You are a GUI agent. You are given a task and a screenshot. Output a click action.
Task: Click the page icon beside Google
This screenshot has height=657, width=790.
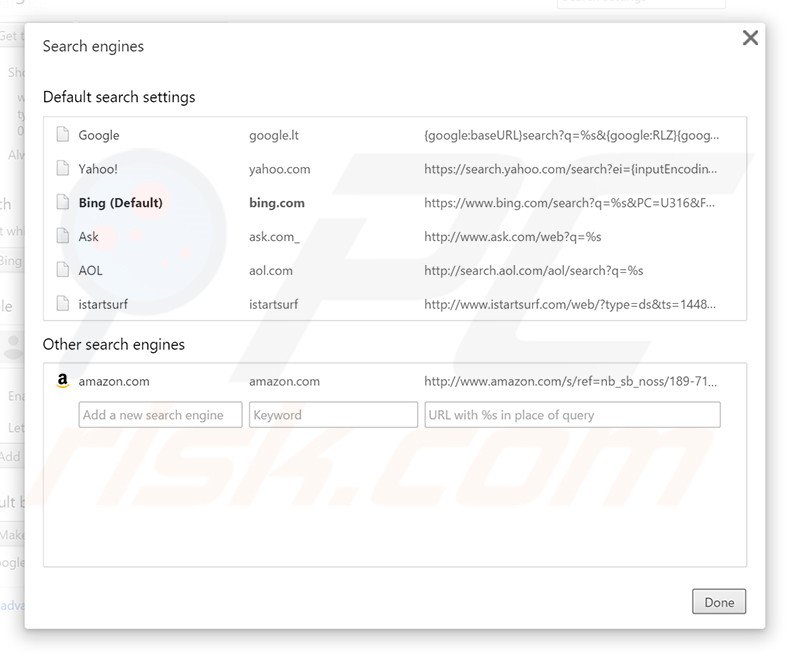[x=62, y=135]
